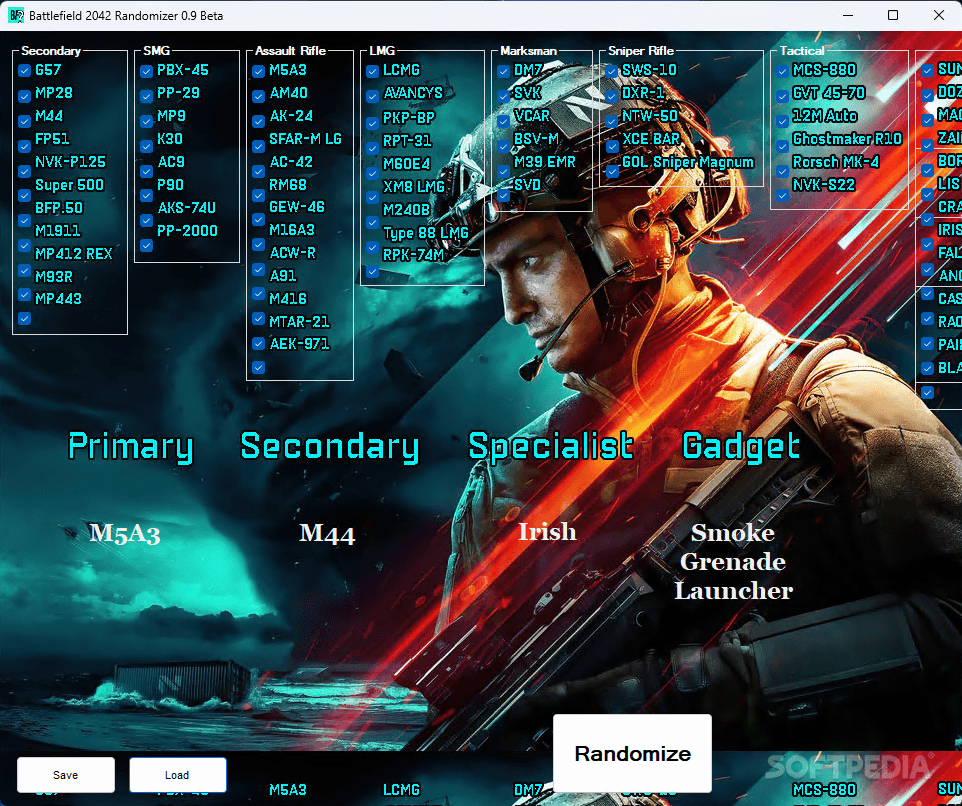This screenshot has width=962, height=806.
Task: Click the Assault Rifle group title
Action: [x=290, y=51]
